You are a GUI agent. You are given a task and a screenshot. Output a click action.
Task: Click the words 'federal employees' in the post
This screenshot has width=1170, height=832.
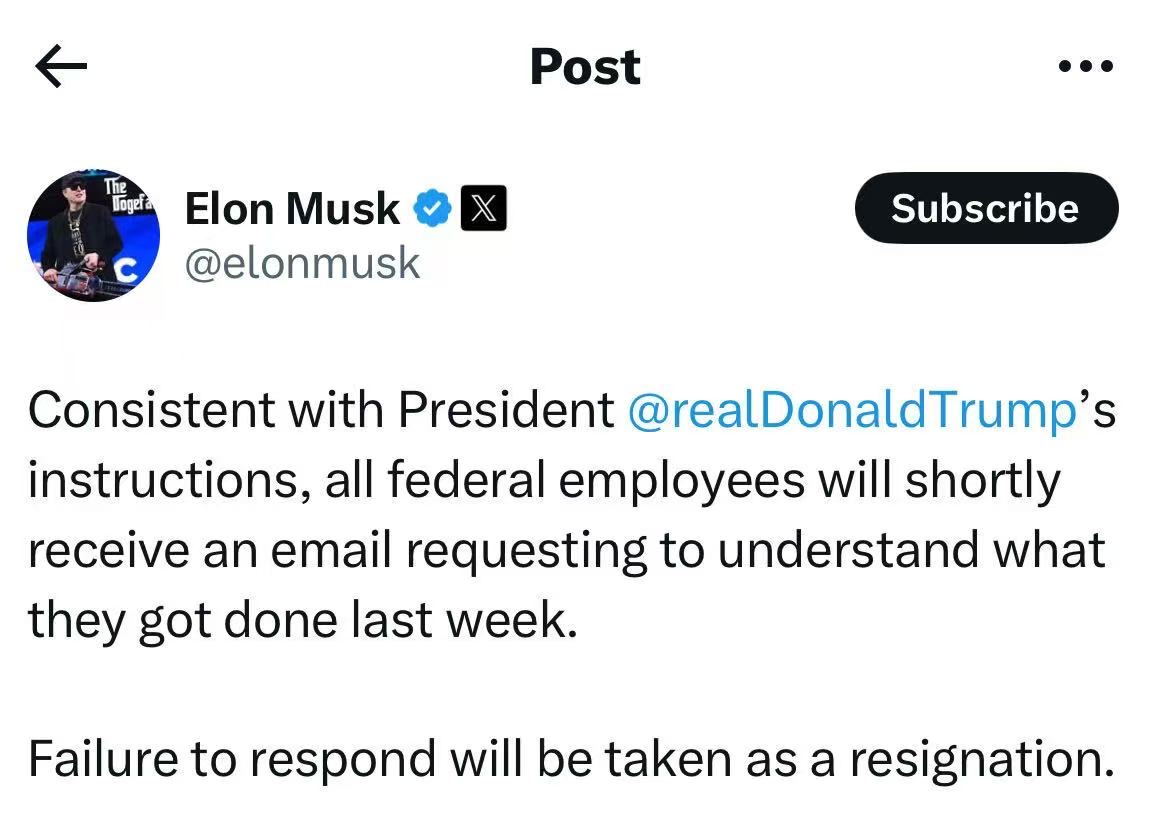click(x=596, y=480)
